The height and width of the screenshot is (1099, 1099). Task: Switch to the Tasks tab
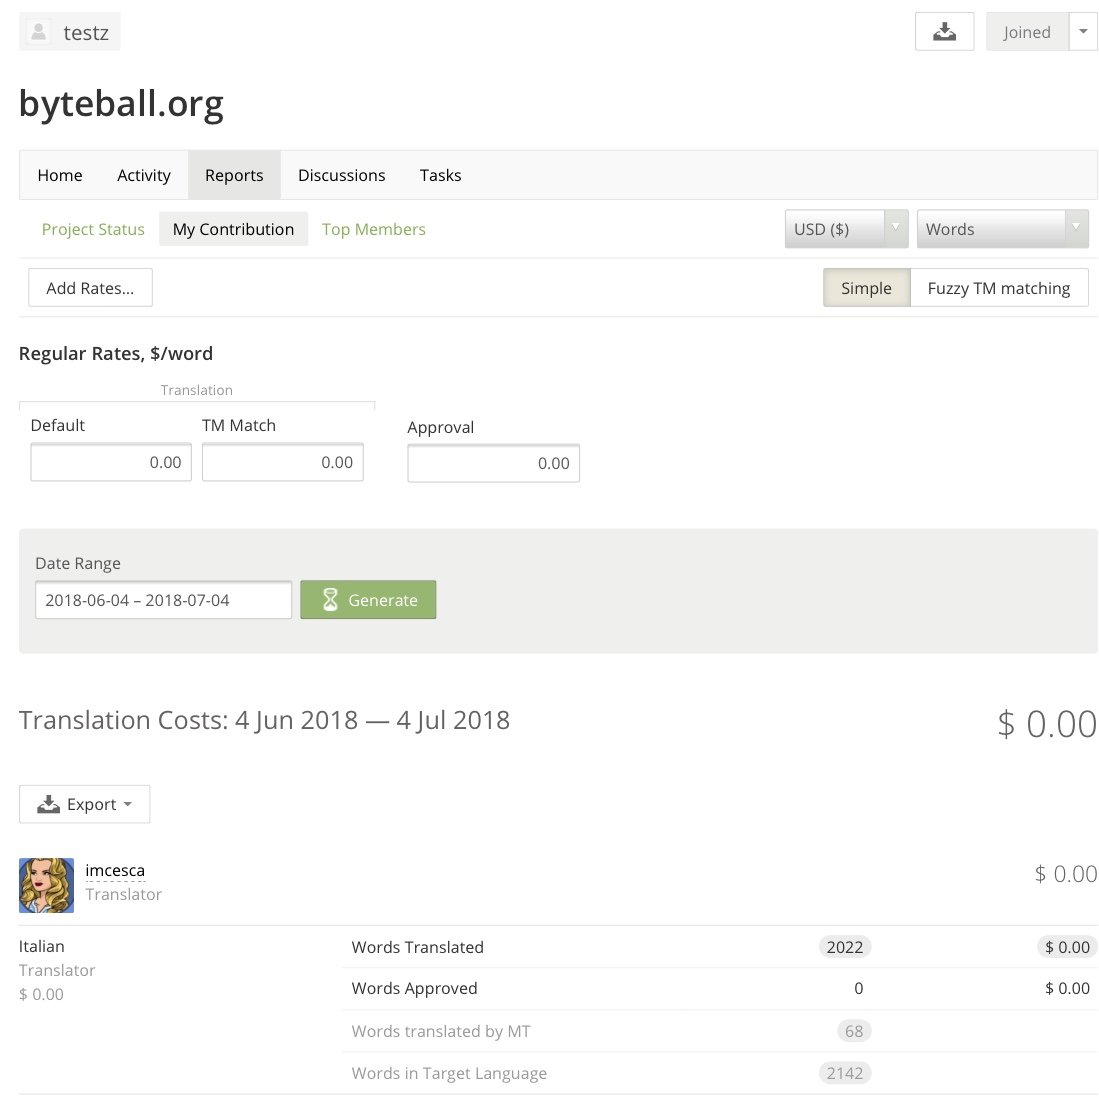[x=440, y=175]
